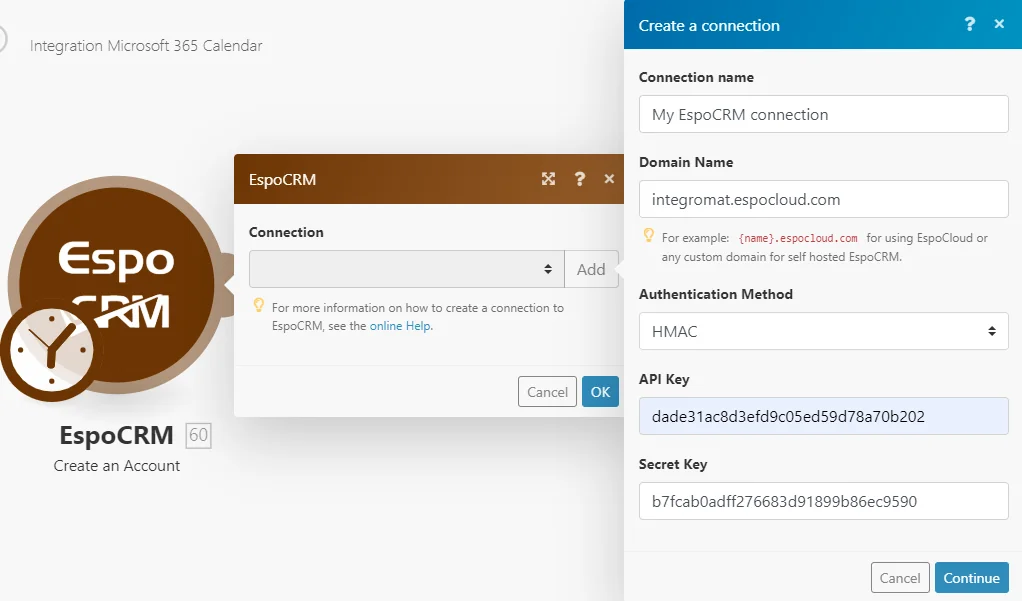Open the Authentication Method HMAC dropdown
This screenshot has width=1022, height=601.
click(823, 331)
